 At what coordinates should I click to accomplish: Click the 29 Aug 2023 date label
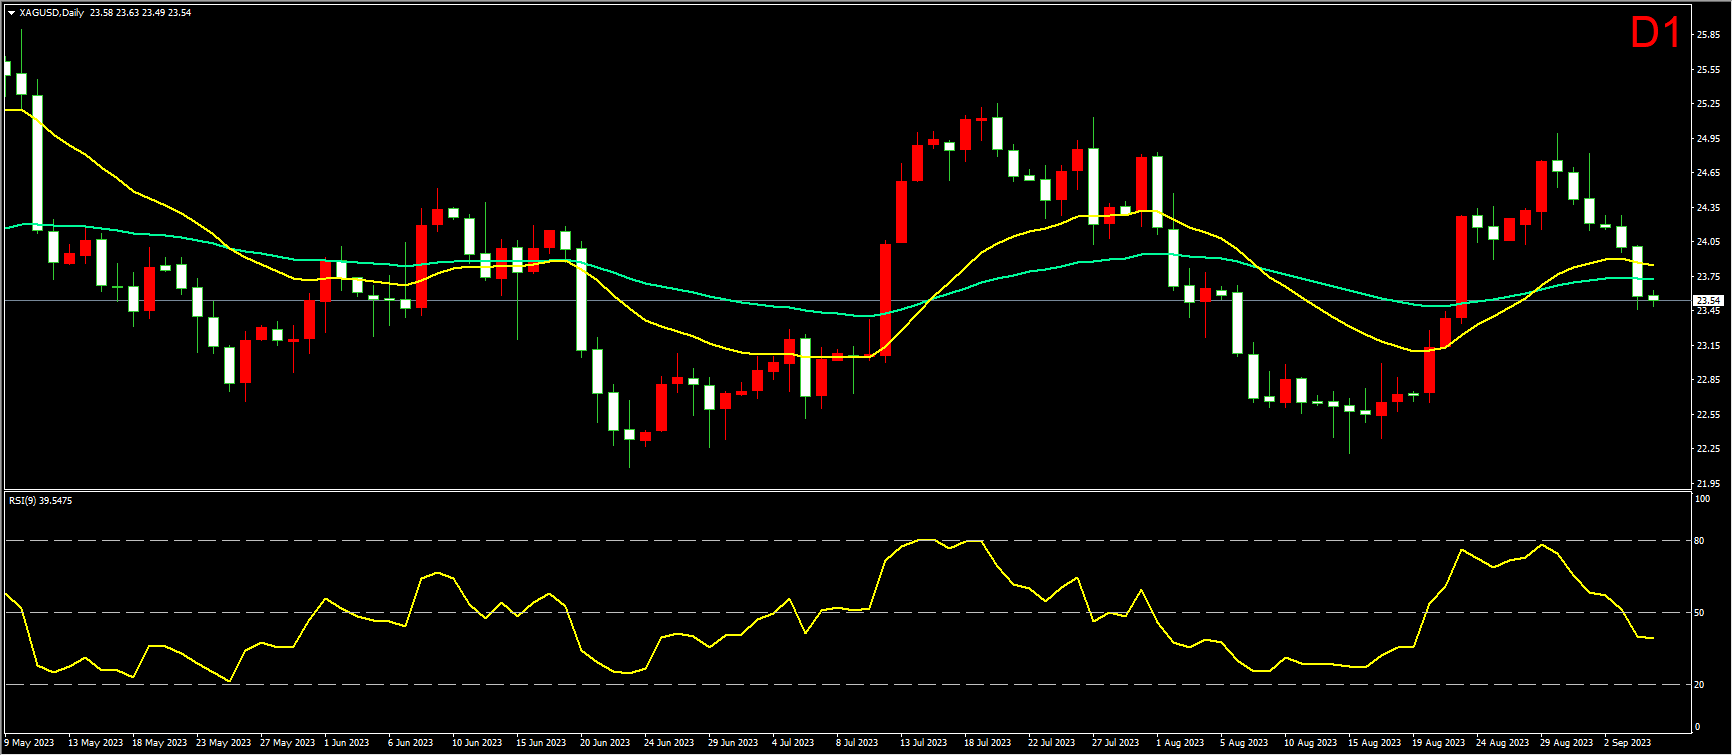(1567, 743)
